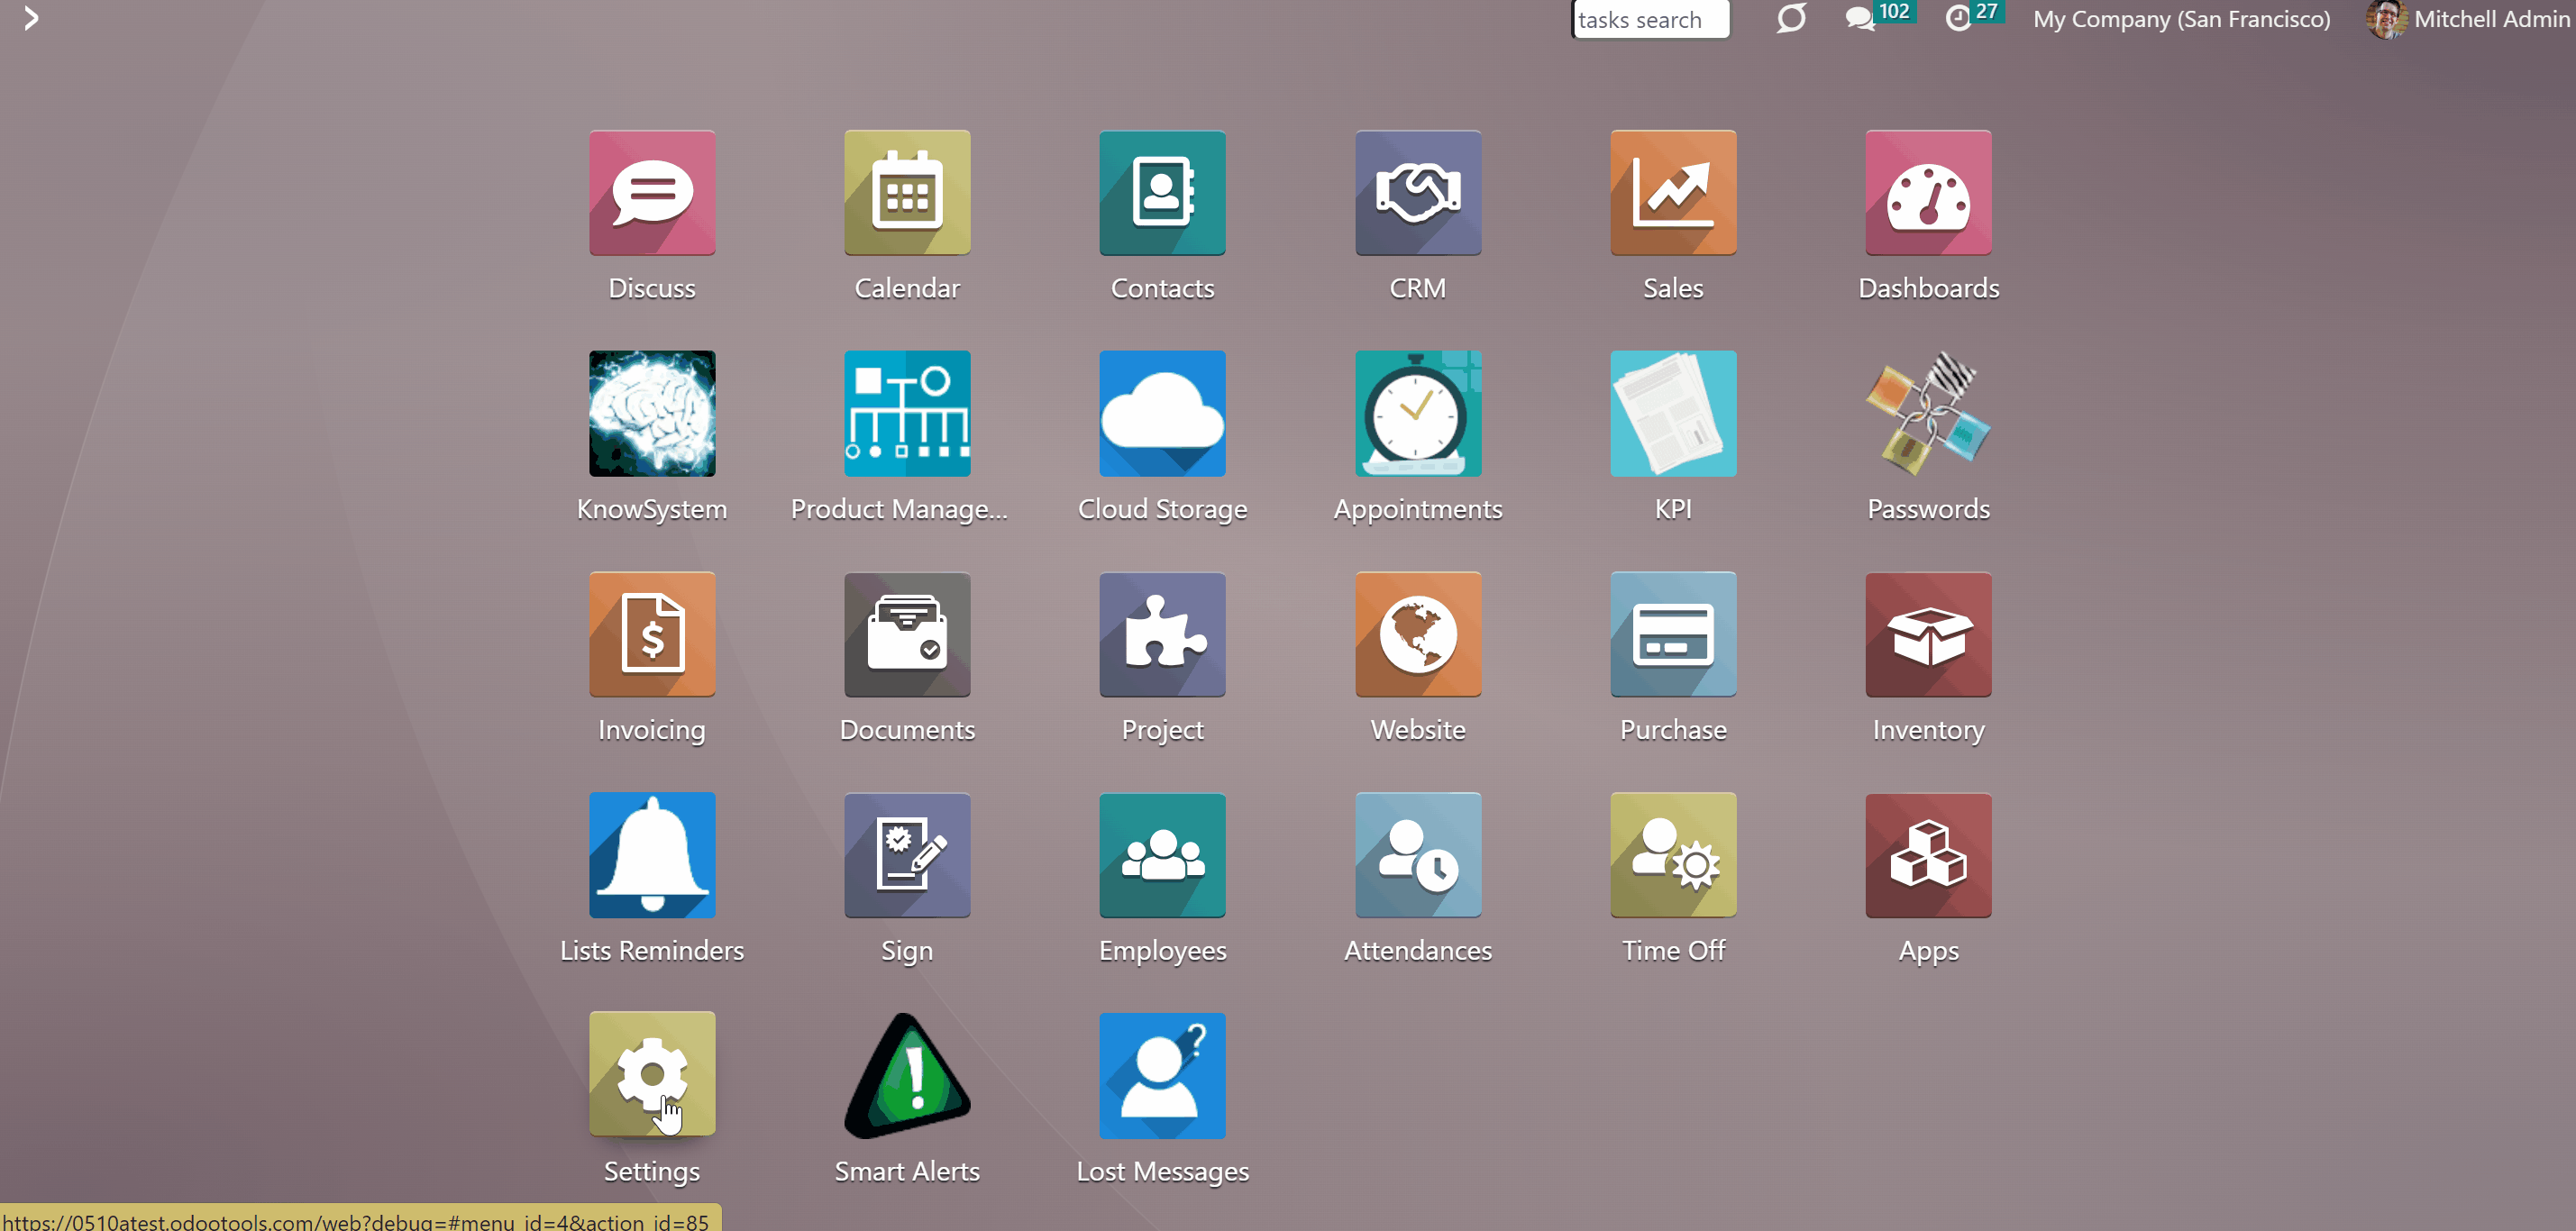Launch the Sign app

tap(907, 855)
